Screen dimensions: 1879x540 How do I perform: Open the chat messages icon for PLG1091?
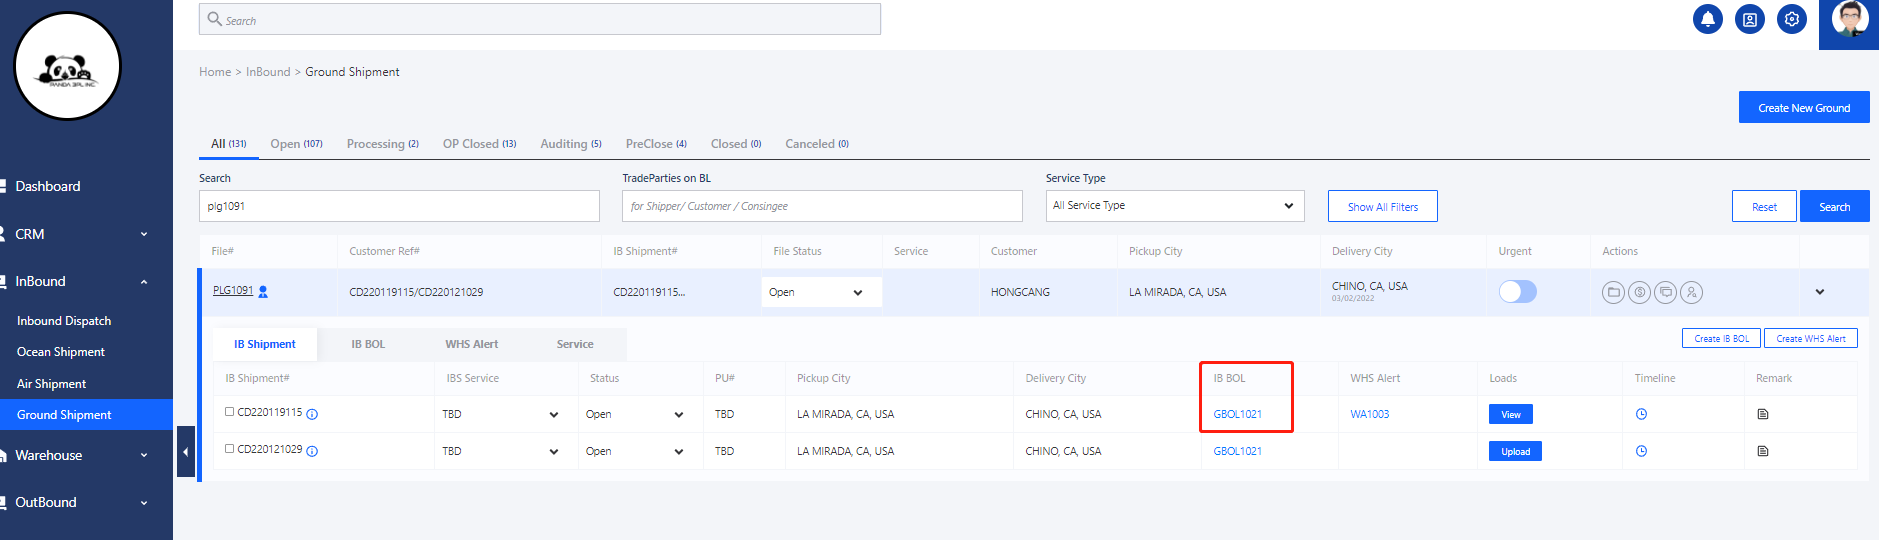click(1665, 293)
